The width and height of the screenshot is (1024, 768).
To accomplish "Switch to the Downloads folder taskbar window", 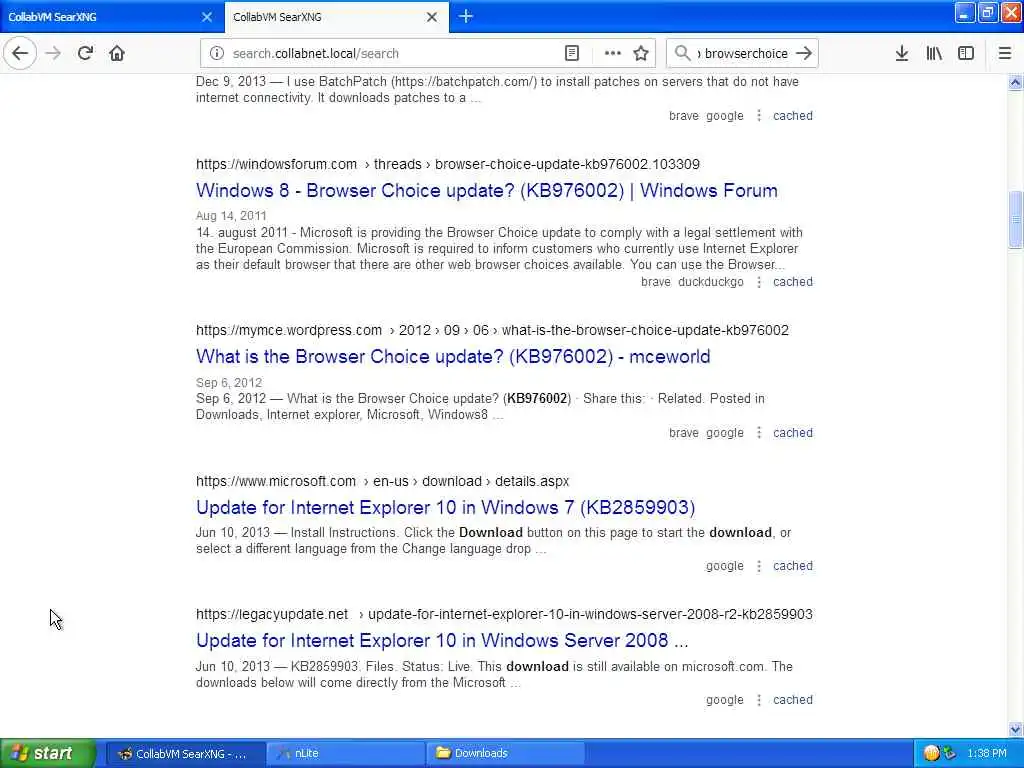I will tap(505, 754).
